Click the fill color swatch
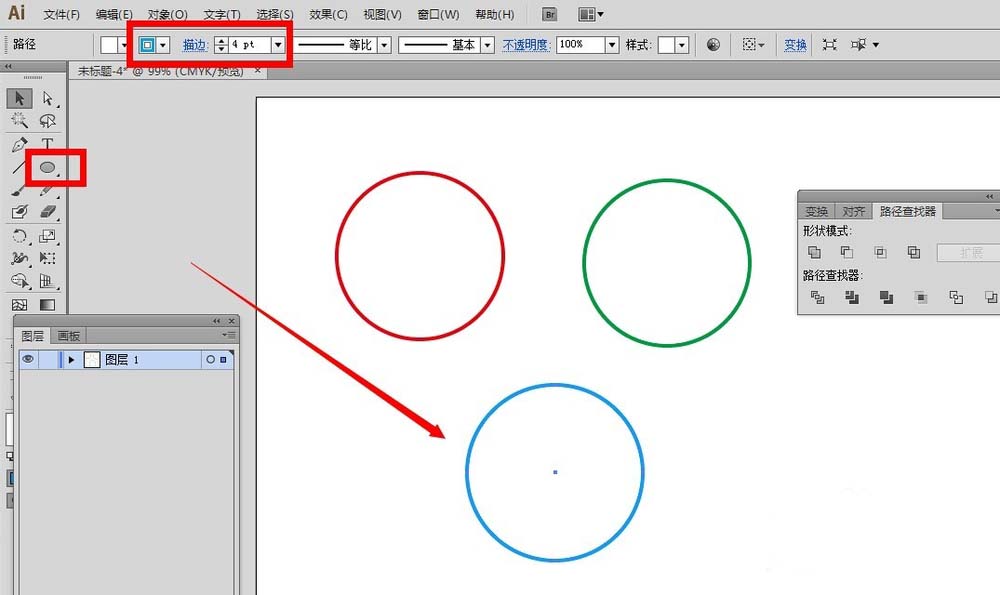 point(109,45)
